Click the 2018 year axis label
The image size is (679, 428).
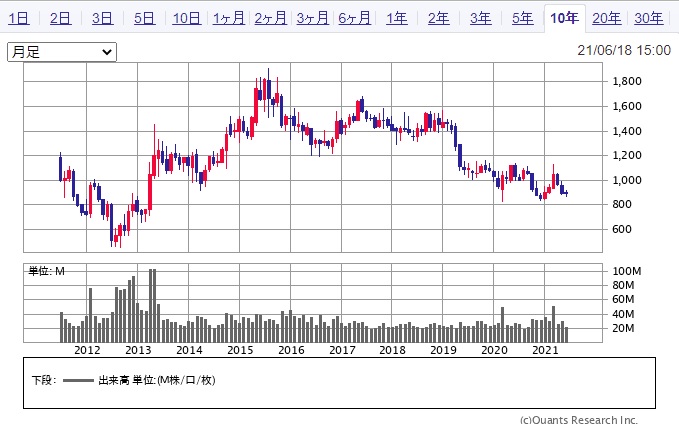coord(392,350)
